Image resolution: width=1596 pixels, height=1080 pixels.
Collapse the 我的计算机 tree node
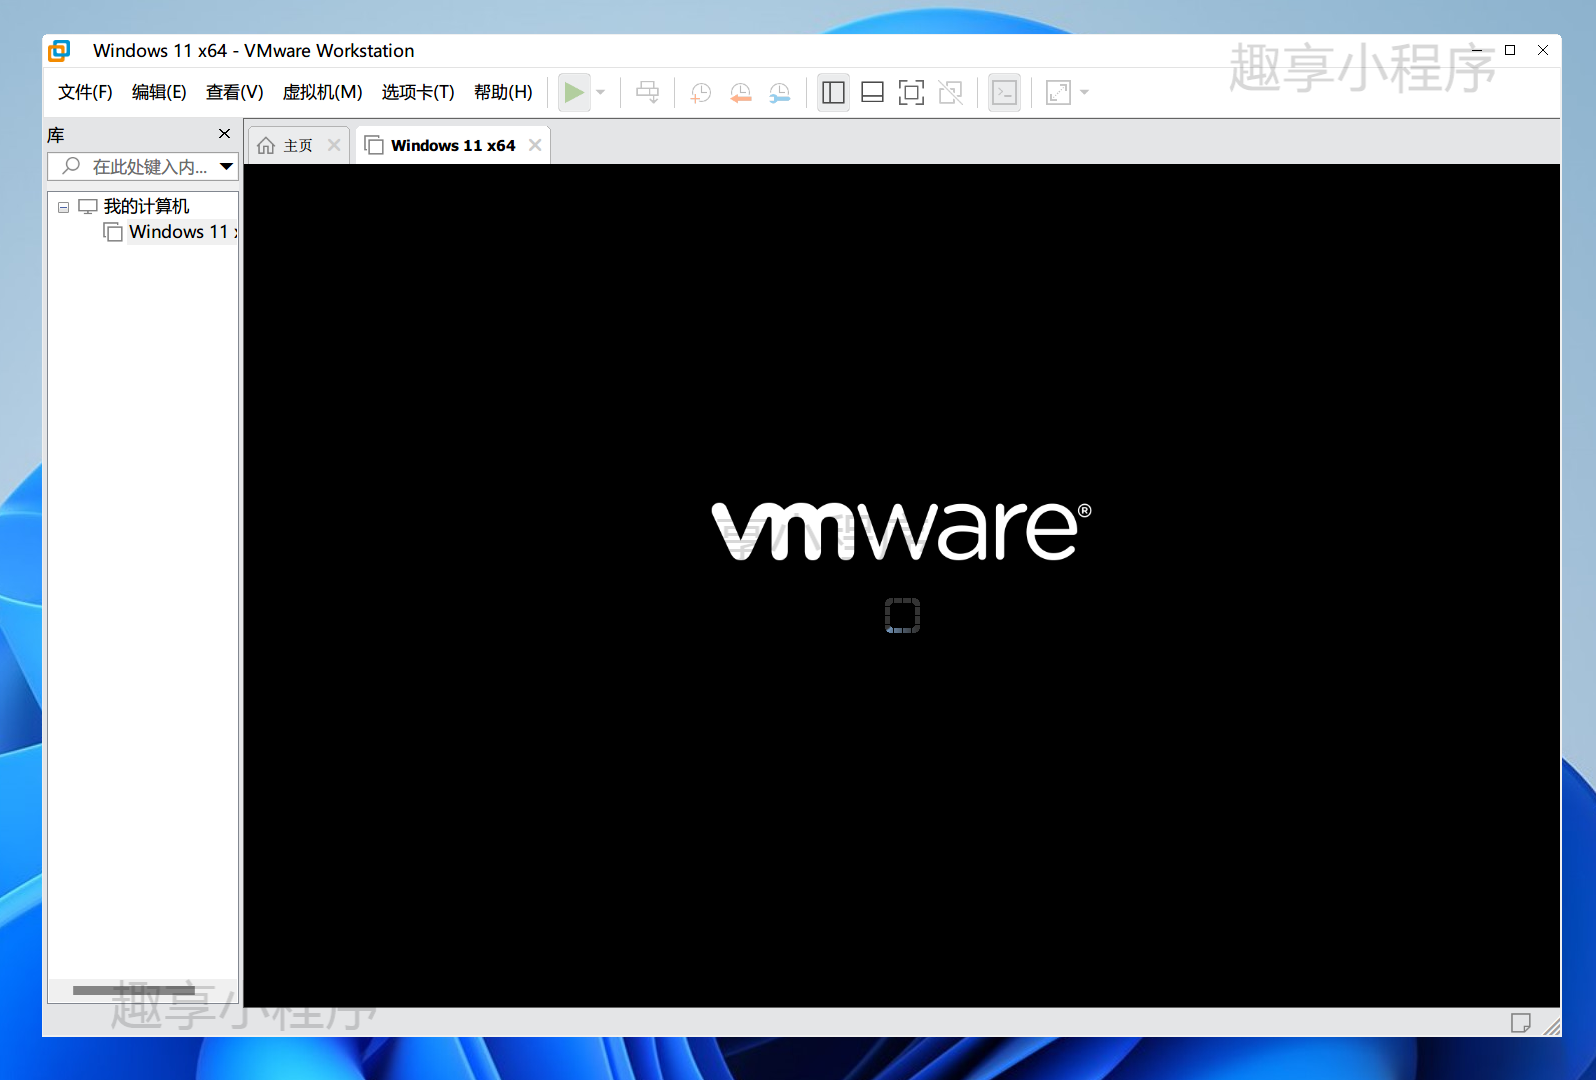(63, 207)
